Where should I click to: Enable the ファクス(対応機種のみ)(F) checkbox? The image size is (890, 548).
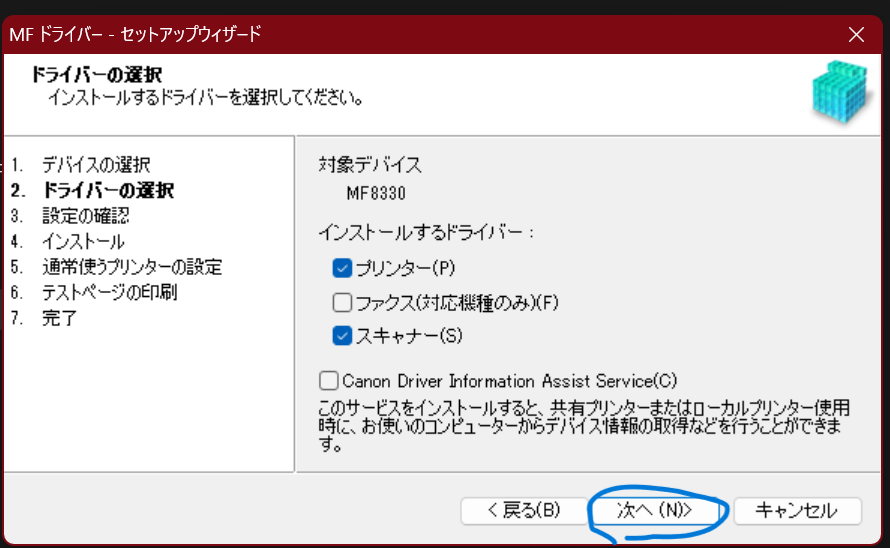pos(343,302)
